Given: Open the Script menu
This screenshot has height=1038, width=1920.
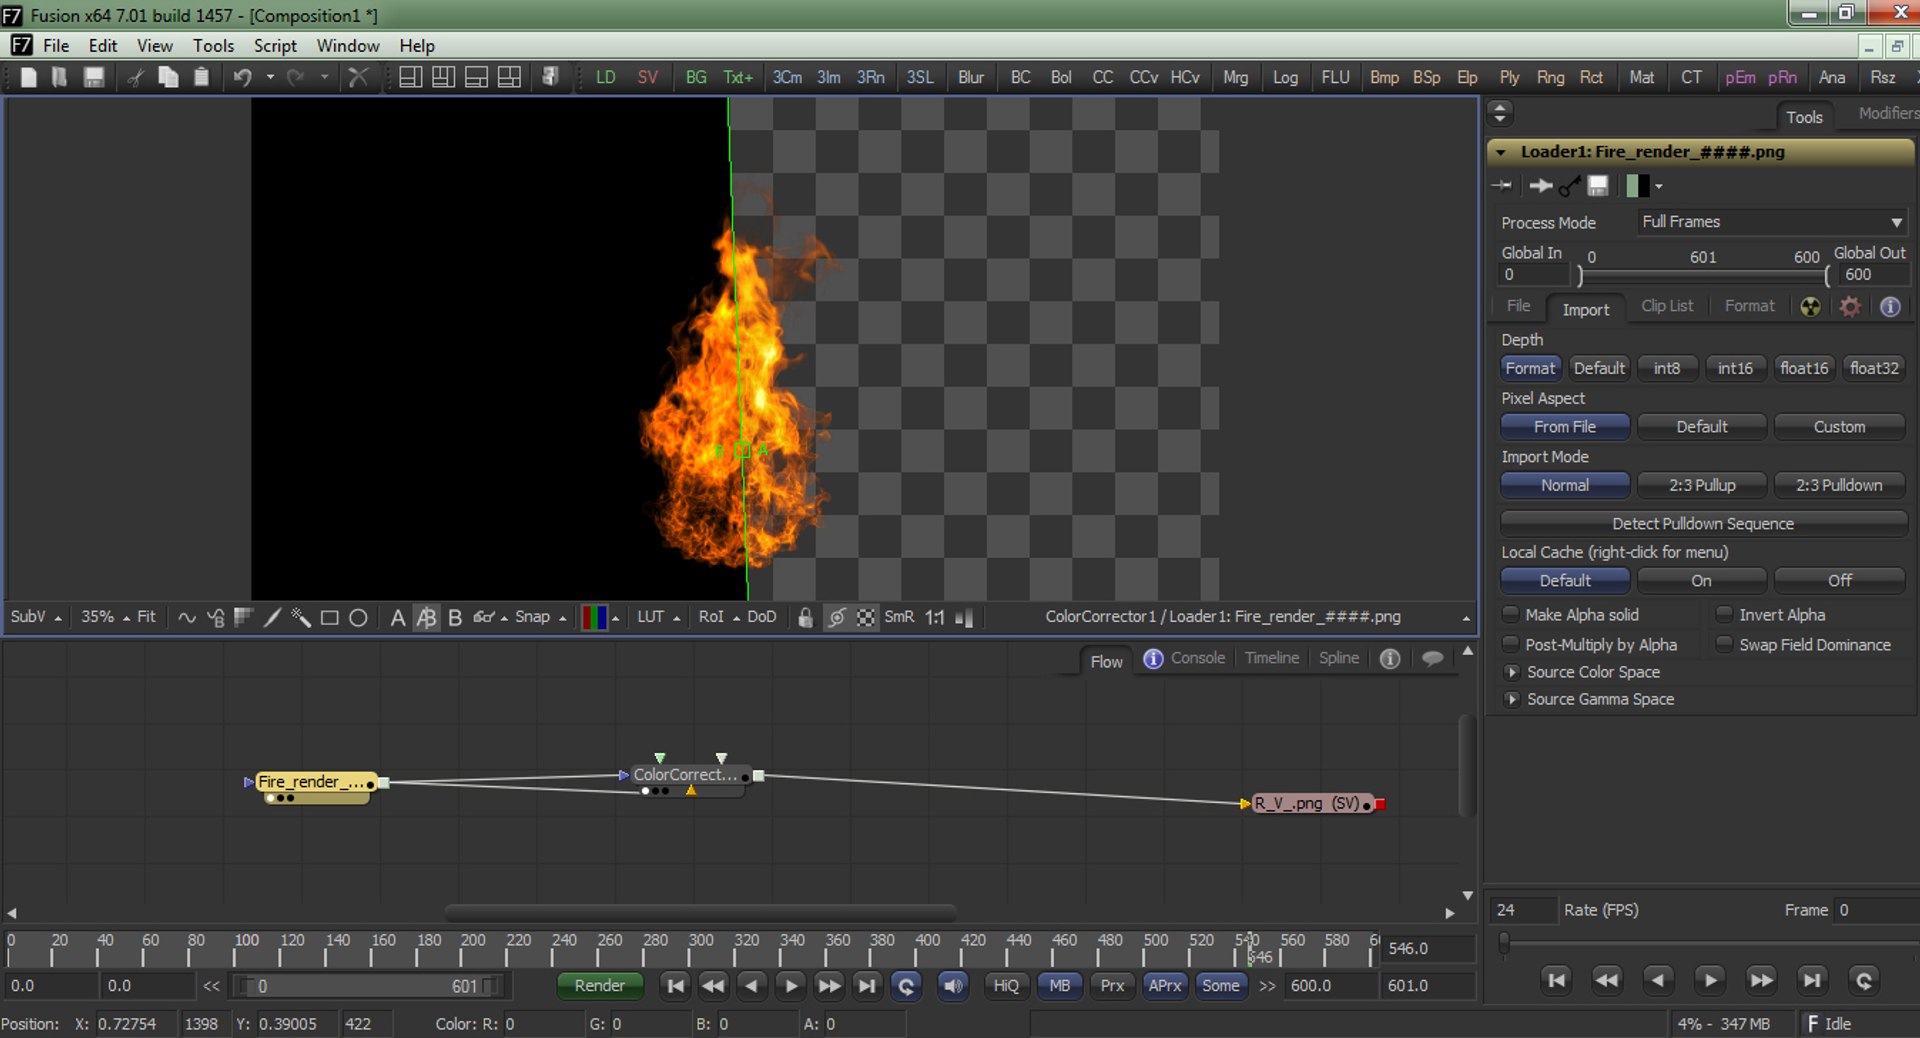Looking at the screenshot, I should tap(275, 46).
